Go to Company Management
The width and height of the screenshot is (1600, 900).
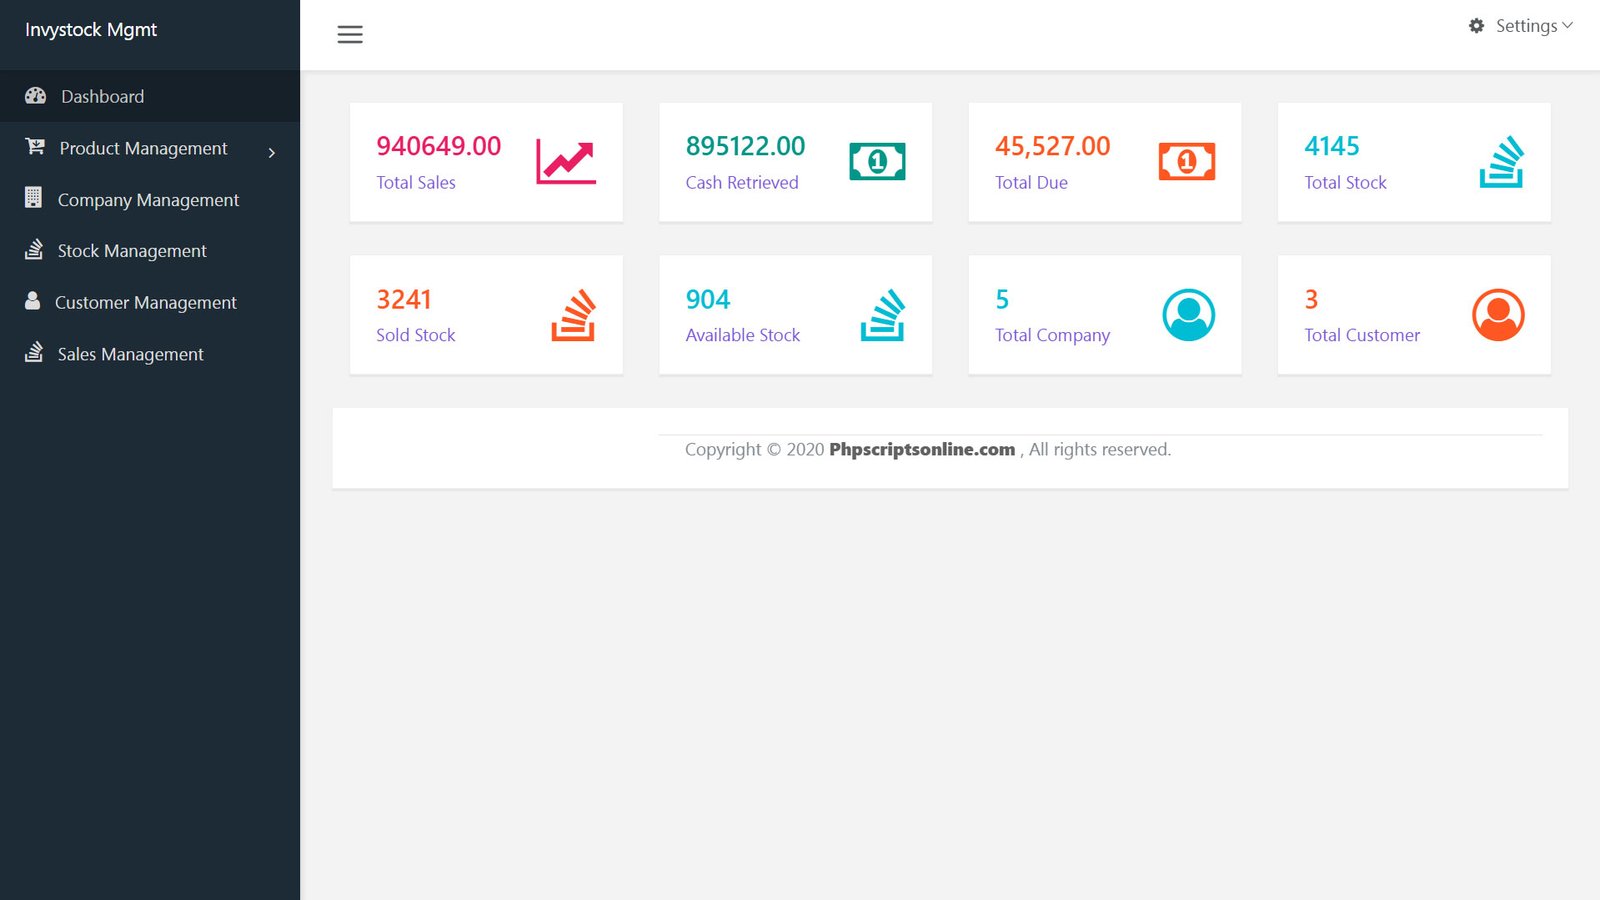(150, 199)
